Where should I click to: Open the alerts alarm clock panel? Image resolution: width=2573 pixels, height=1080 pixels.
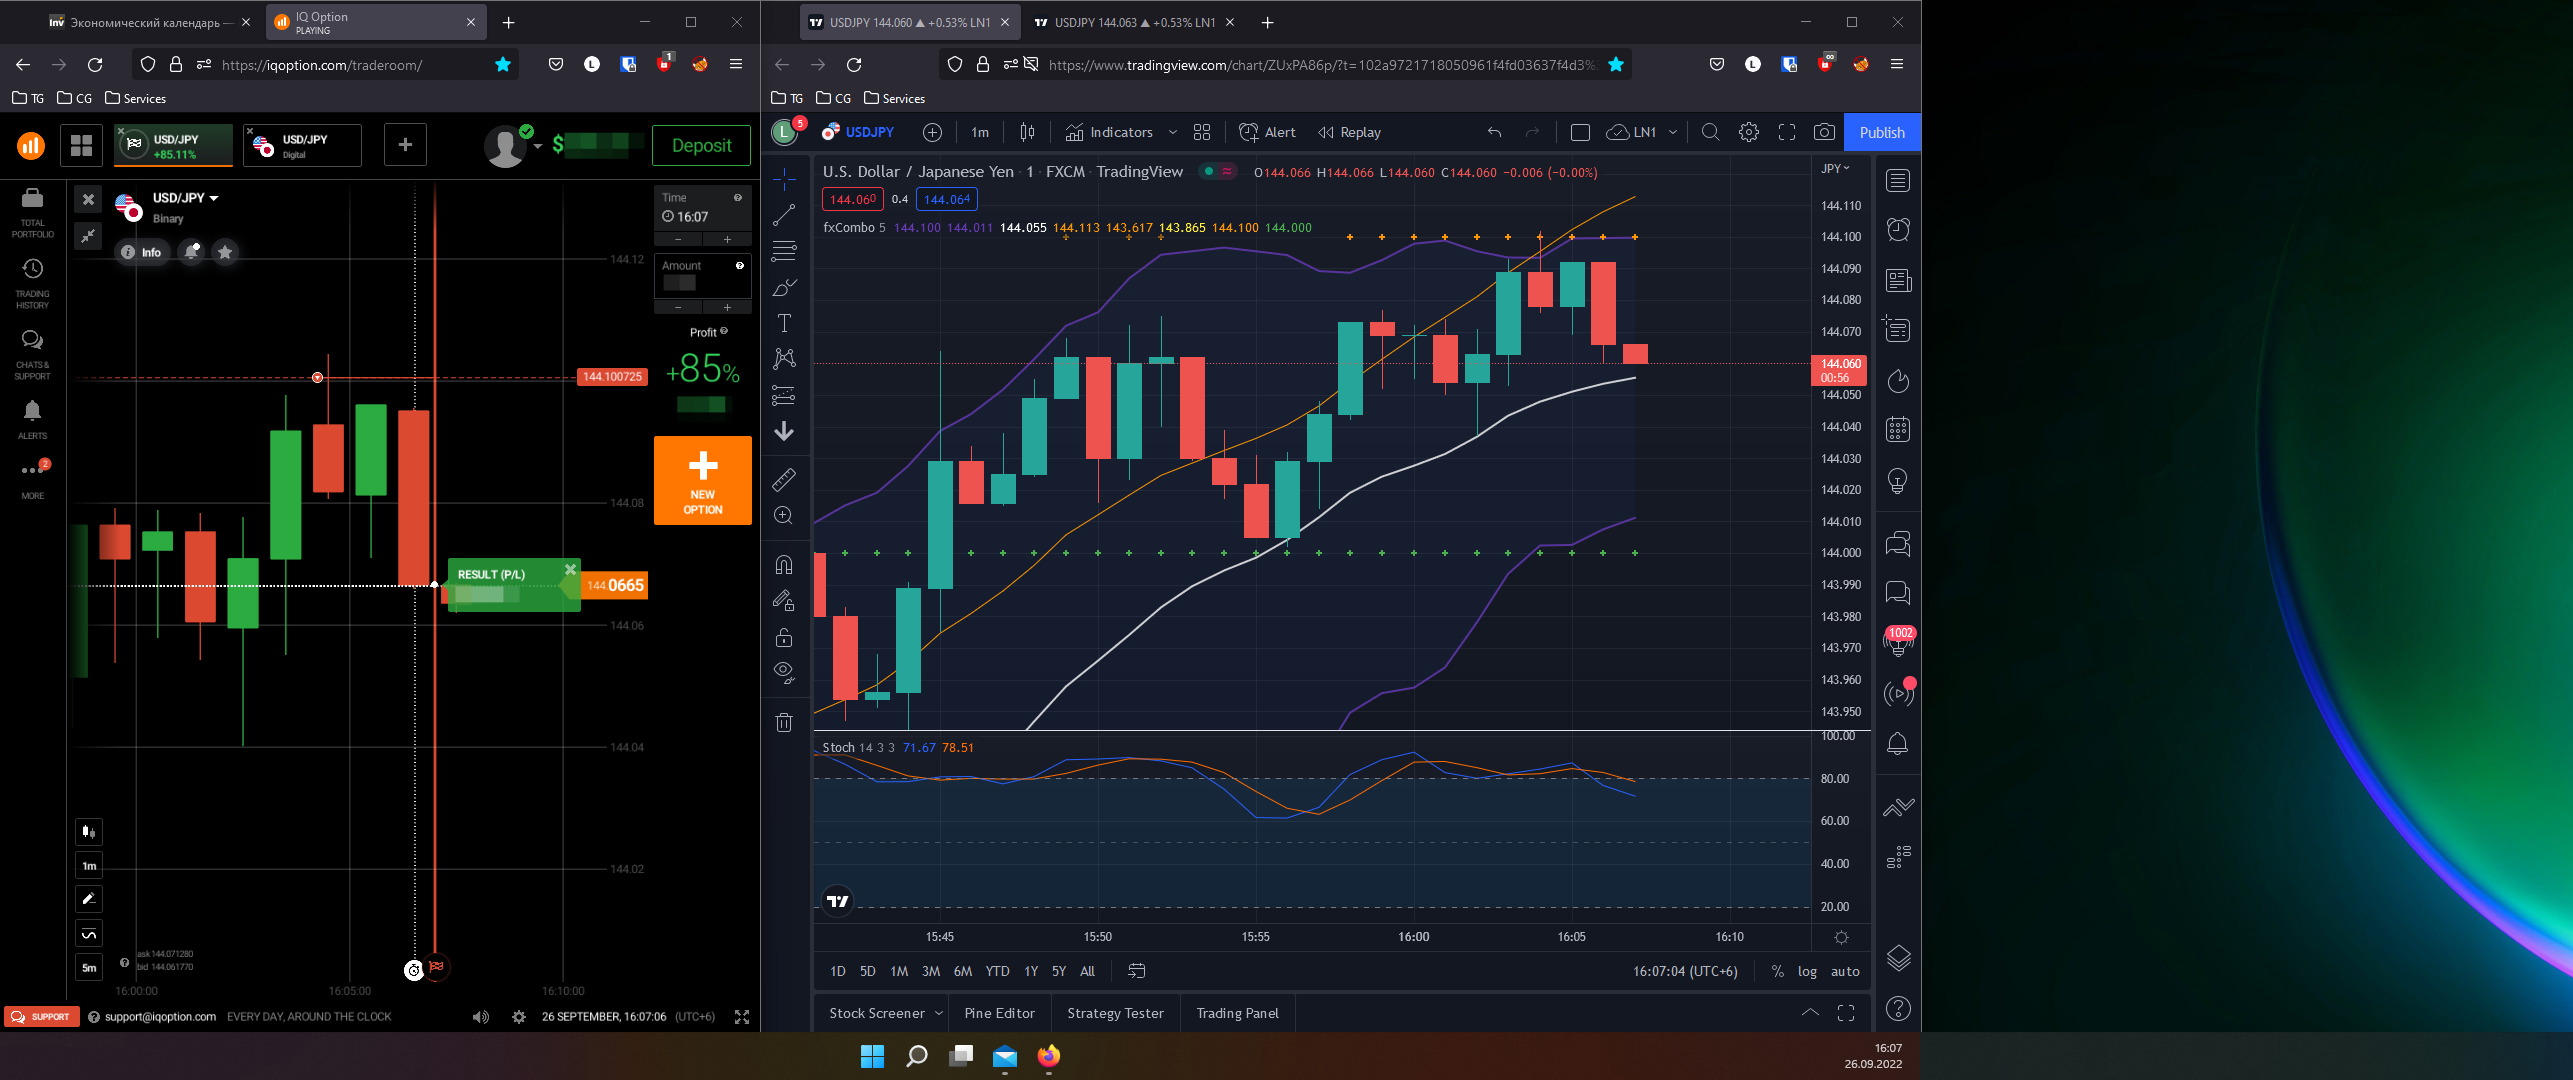click(x=1898, y=230)
